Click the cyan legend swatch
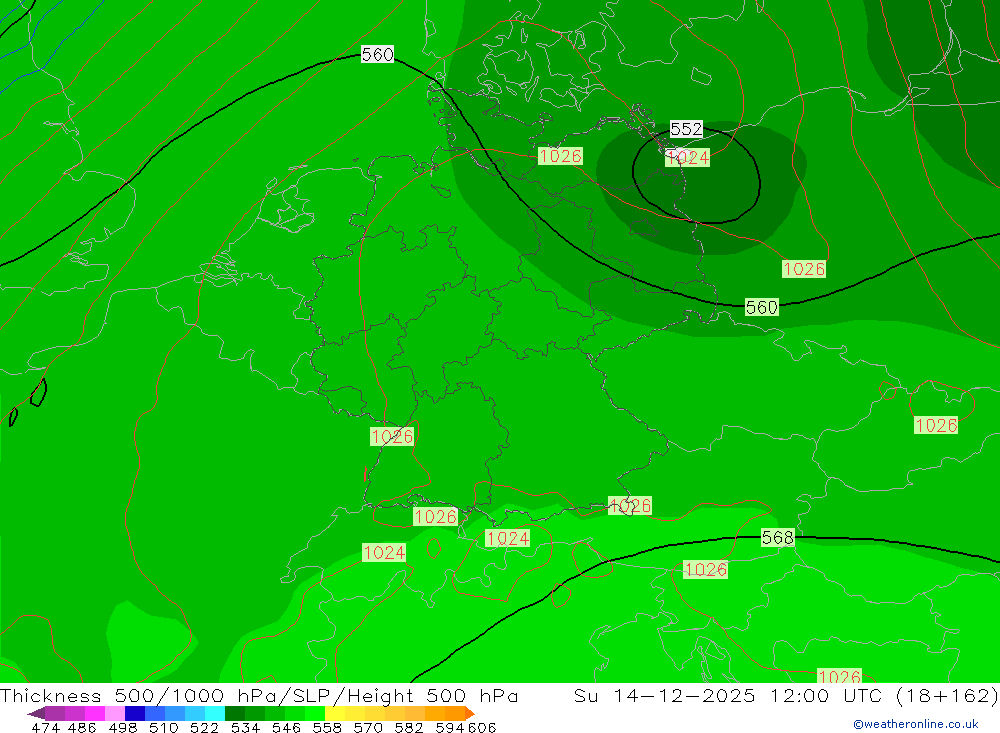Image resolution: width=1000 pixels, height=733 pixels. click(215, 713)
